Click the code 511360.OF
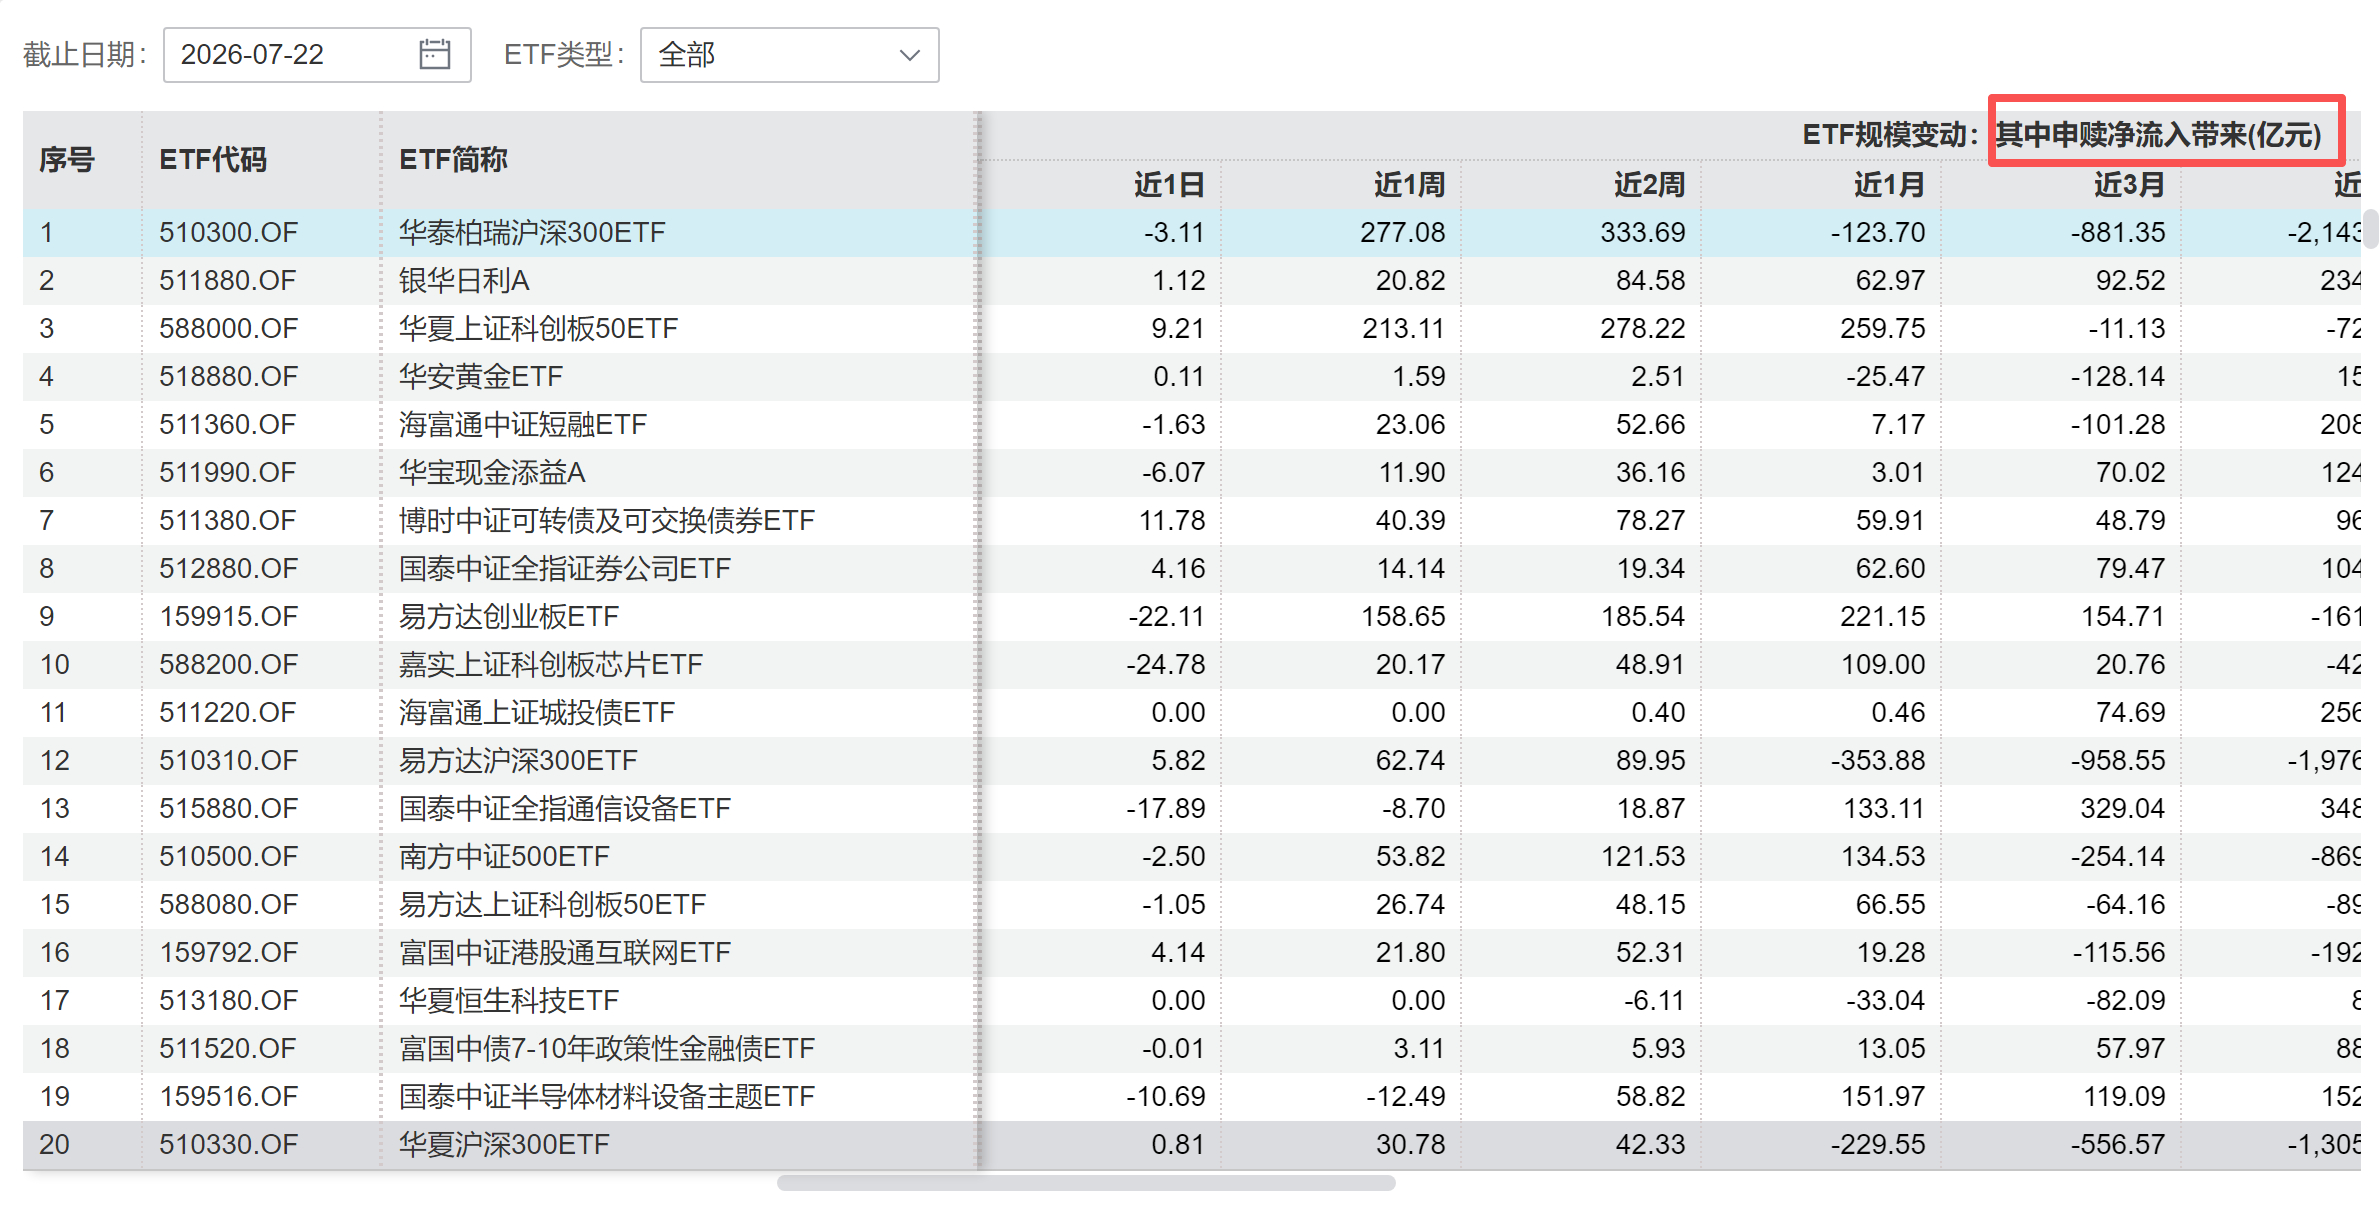2380x1206 pixels. 228,425
